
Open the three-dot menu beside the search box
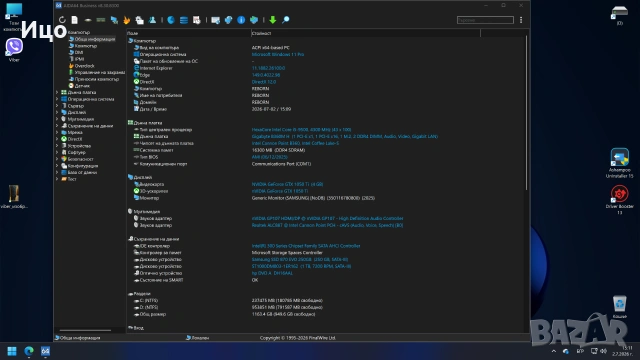point(521,20)
